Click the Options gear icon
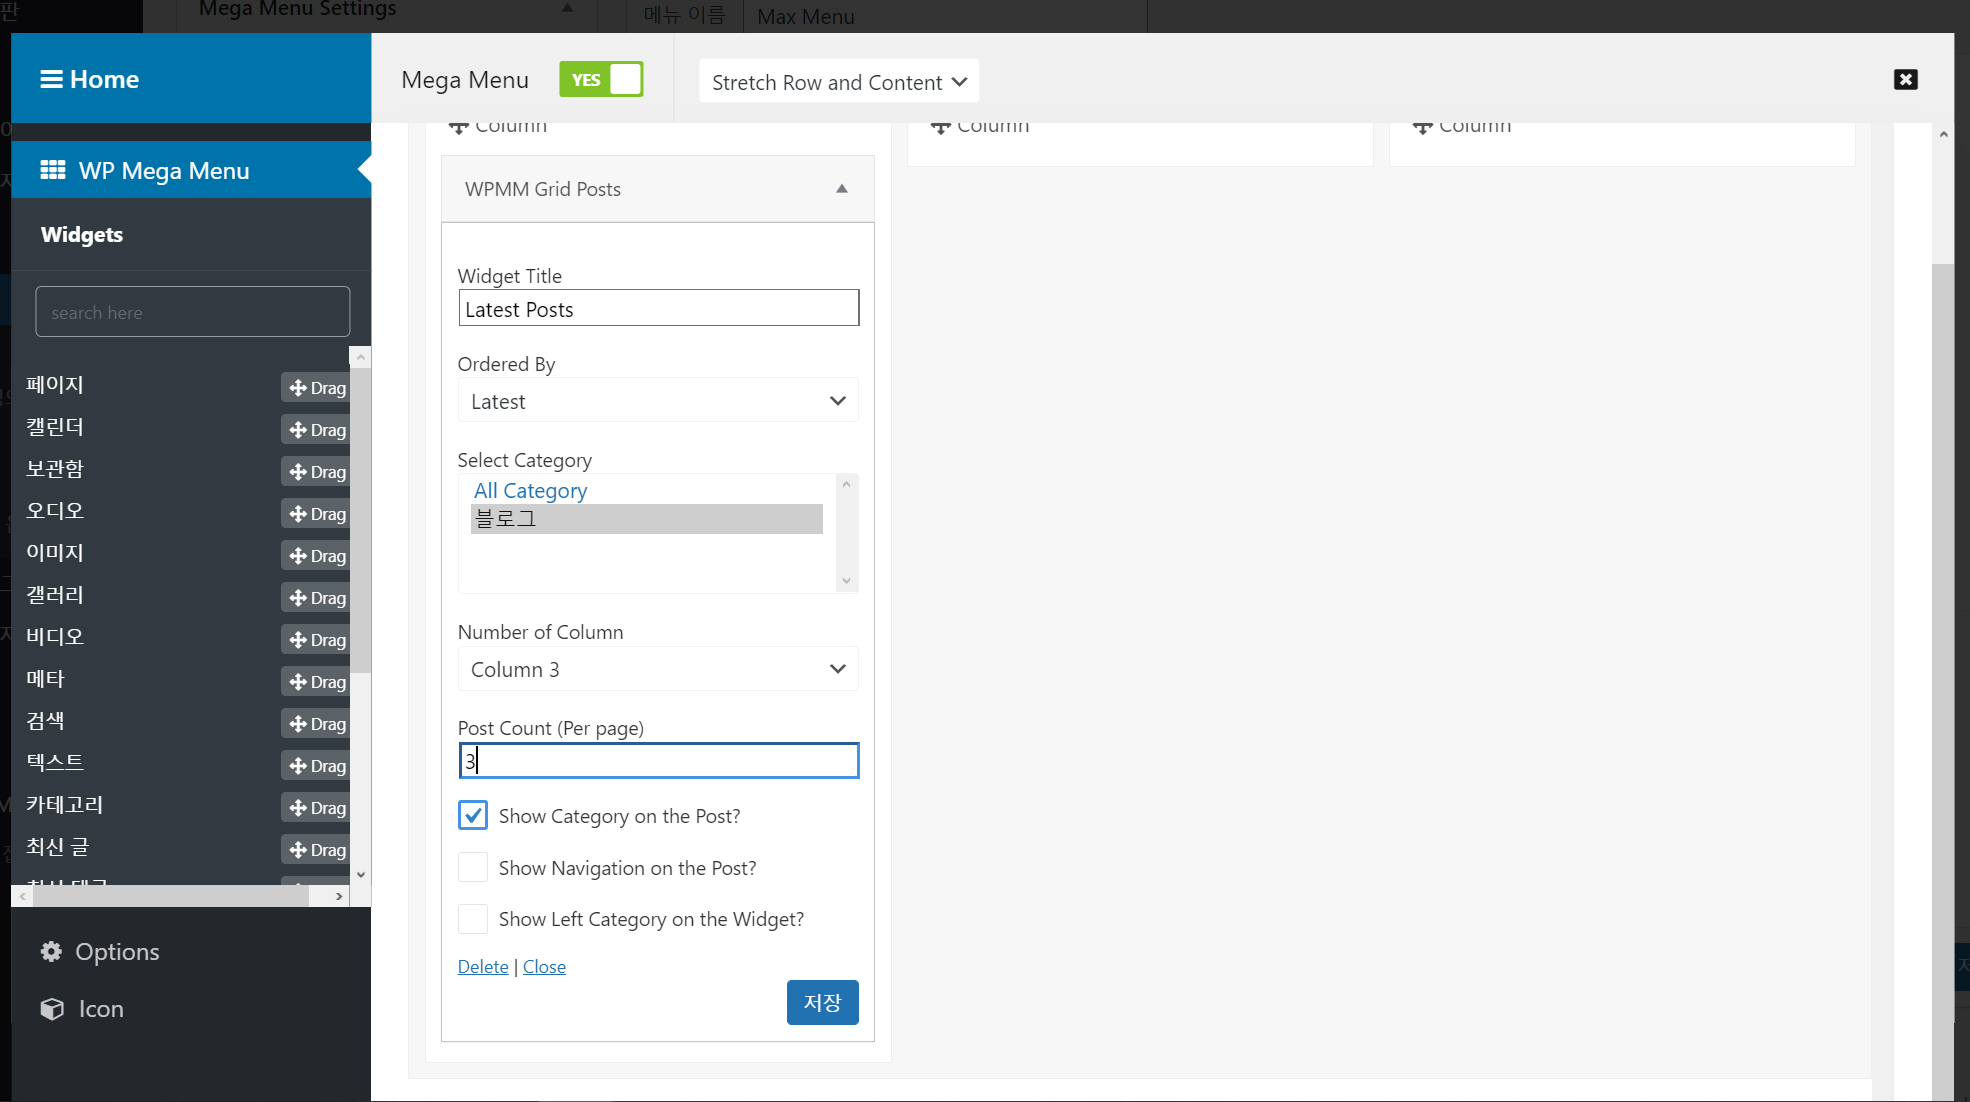Screen dimensions: 1970x1102 tap(51, 951)
